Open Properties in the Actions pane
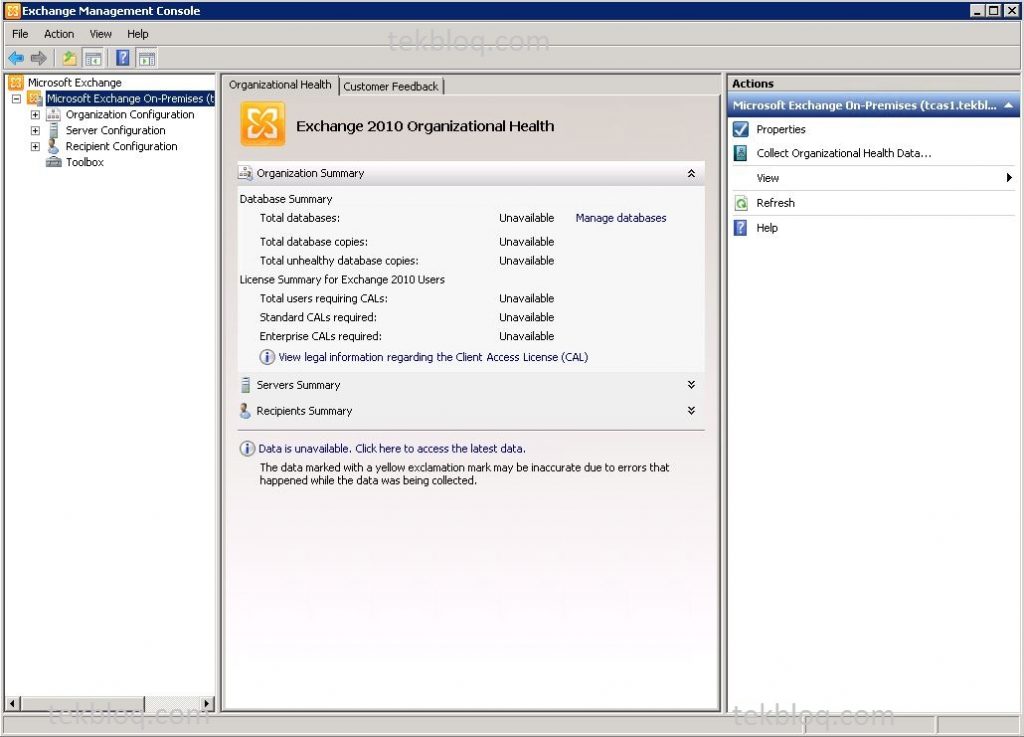This screenshot has width=1024, height=737. click(781, 129)
